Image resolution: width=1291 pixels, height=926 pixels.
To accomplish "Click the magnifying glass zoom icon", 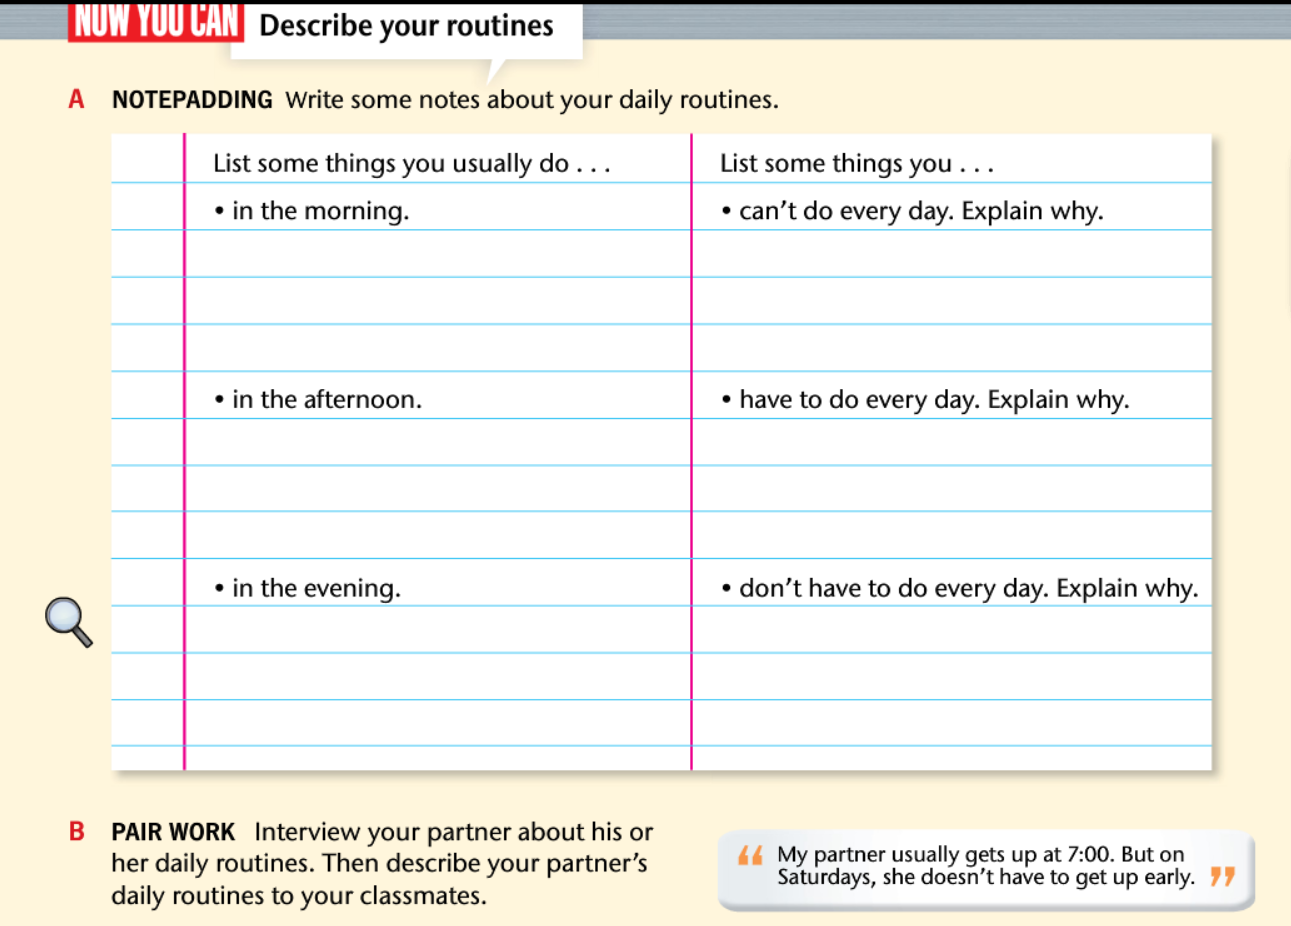I will pyautogui.click(x=69, y=622).
